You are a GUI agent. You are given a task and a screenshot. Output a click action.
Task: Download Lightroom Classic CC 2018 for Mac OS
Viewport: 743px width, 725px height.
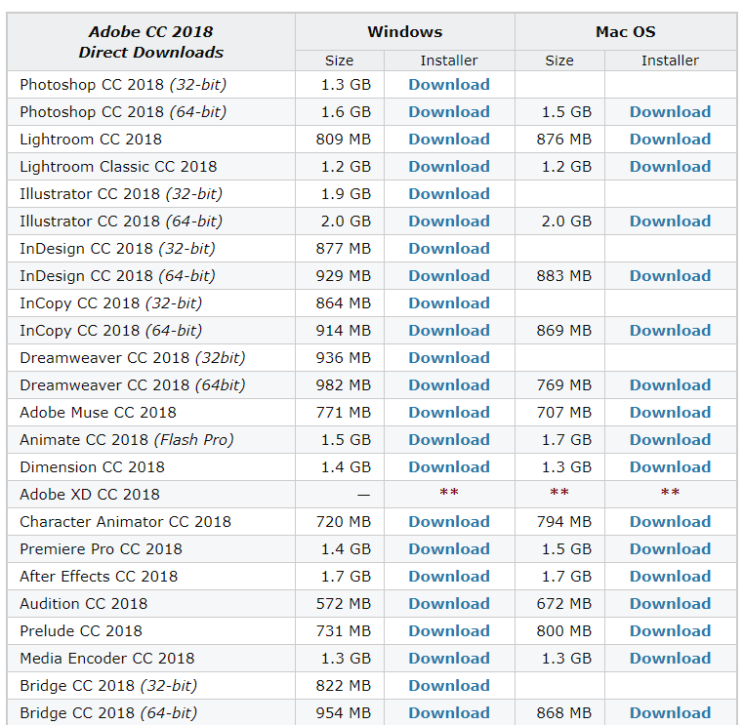(670, 166)
